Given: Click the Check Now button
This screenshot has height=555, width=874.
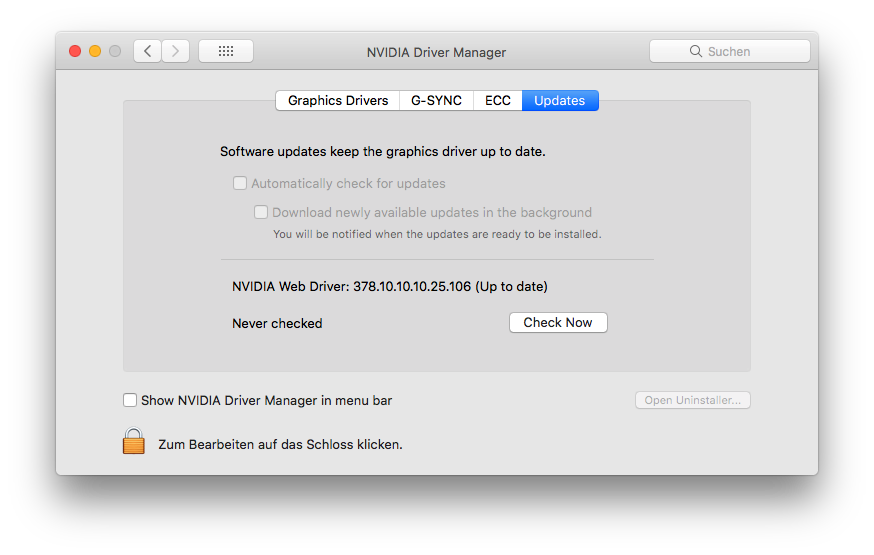Looking at the screenshot, I should (558, 323).
